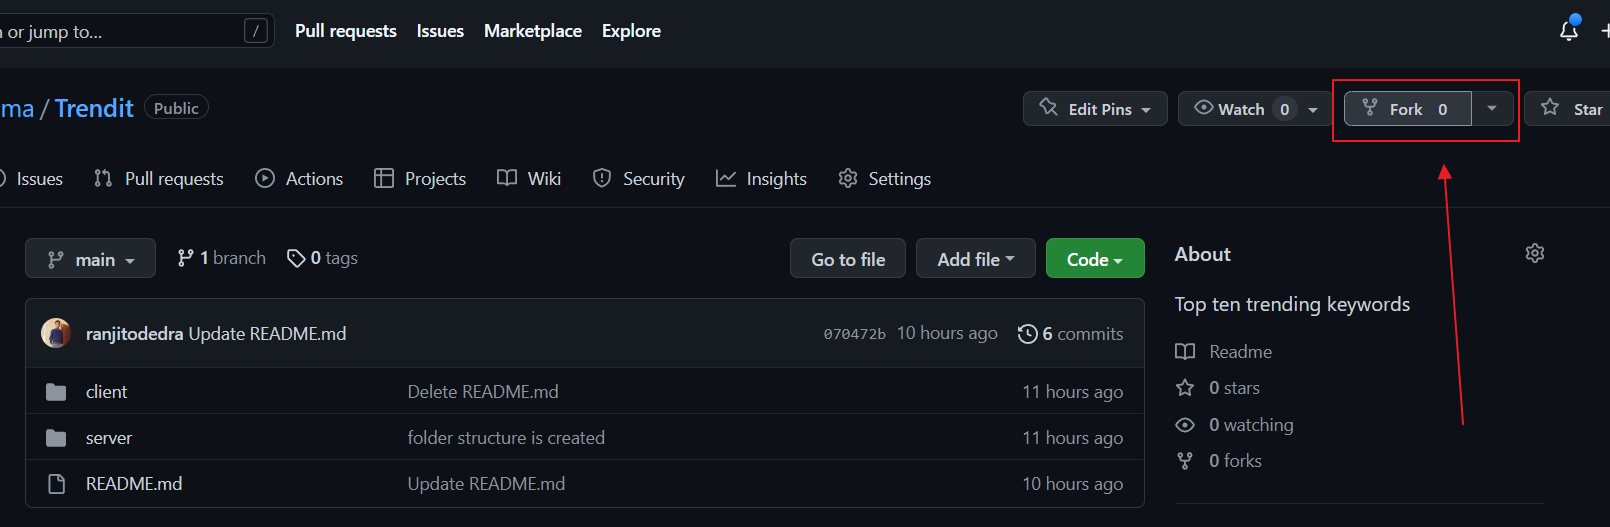This screenshot has width=1610, height=527.
Task: Click the fork icon beside 0 forks
Action: click(1185, 461)
